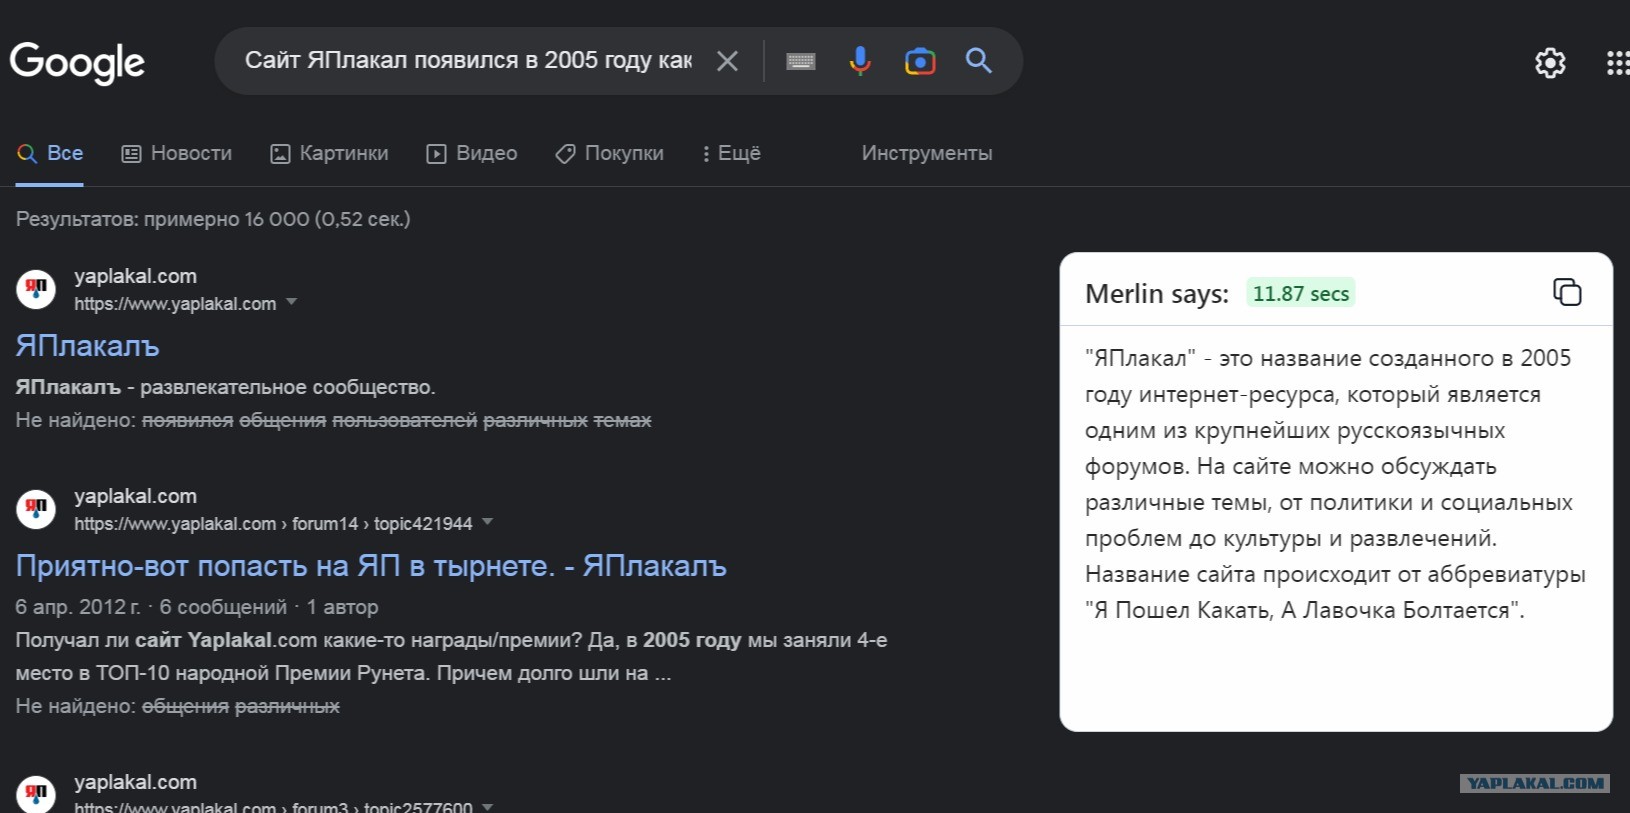Submit search with the magnifier icon
1630x813 pixels.
tap(979, 61)
